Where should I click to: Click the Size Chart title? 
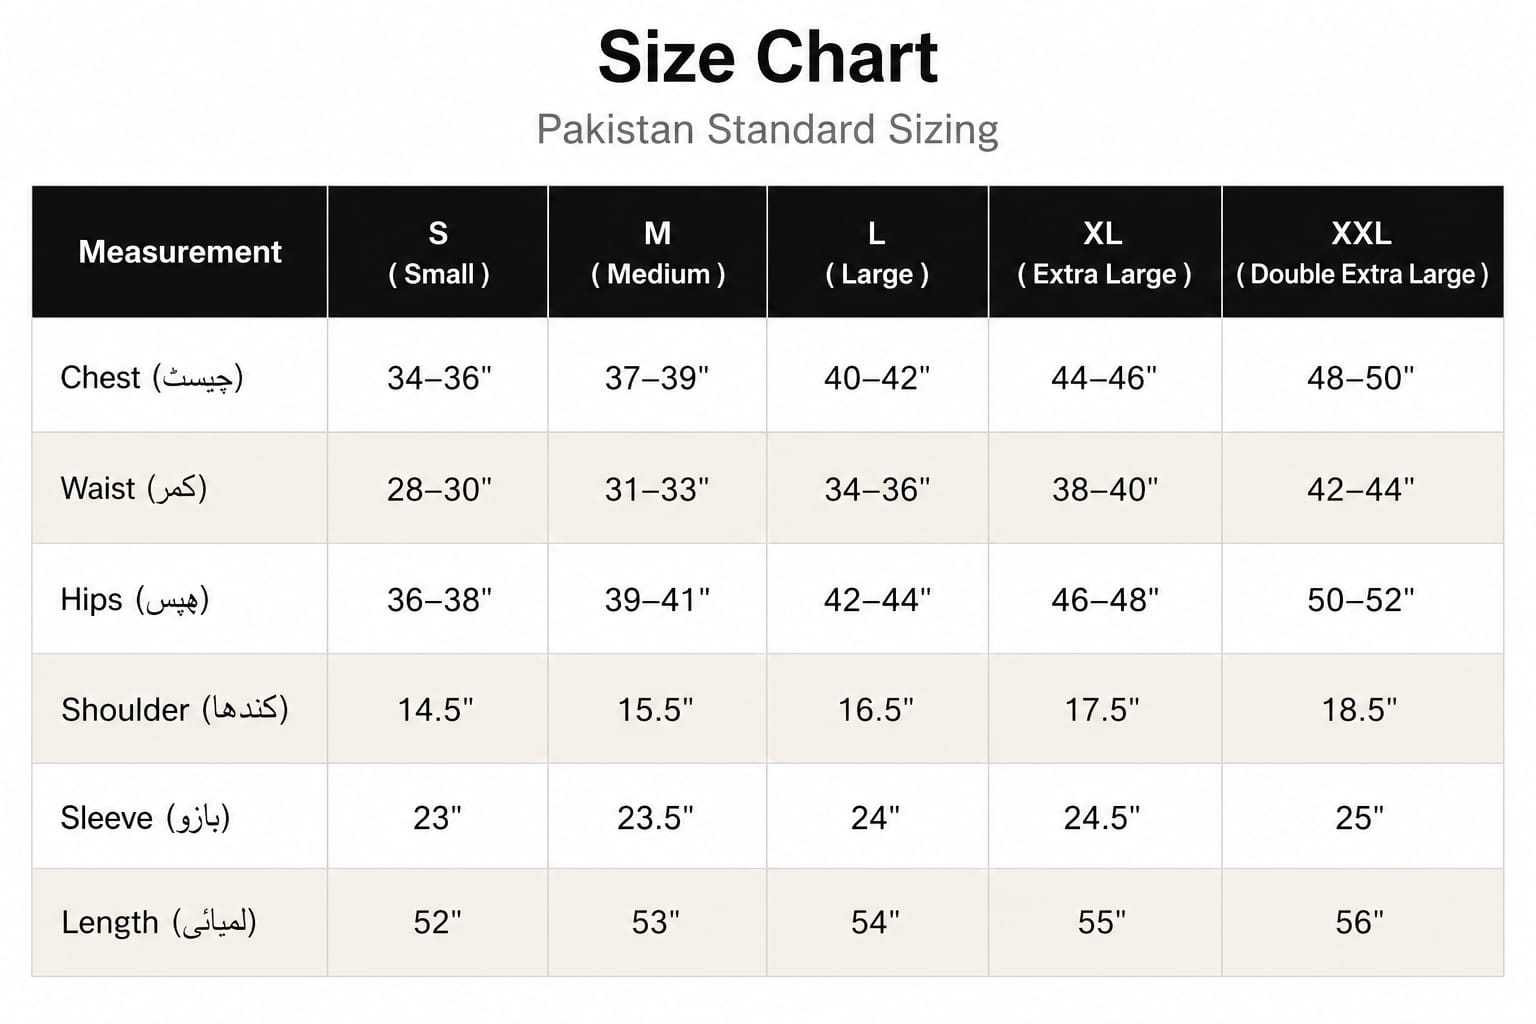[767, 57]
